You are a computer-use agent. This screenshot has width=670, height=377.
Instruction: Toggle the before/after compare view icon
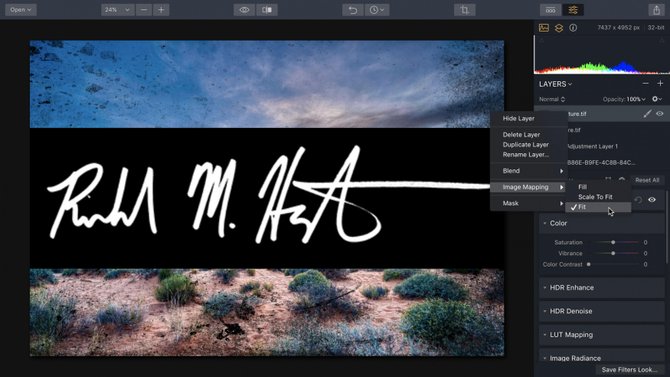267,10
